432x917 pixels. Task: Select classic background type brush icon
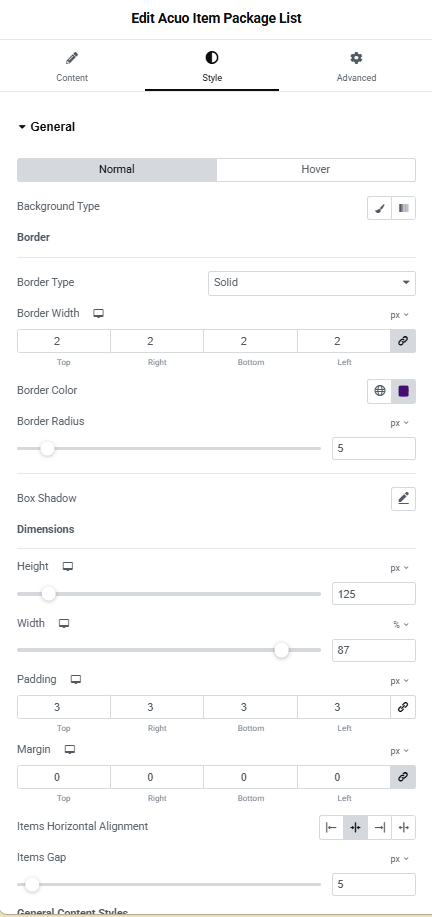tap(379, 208)
